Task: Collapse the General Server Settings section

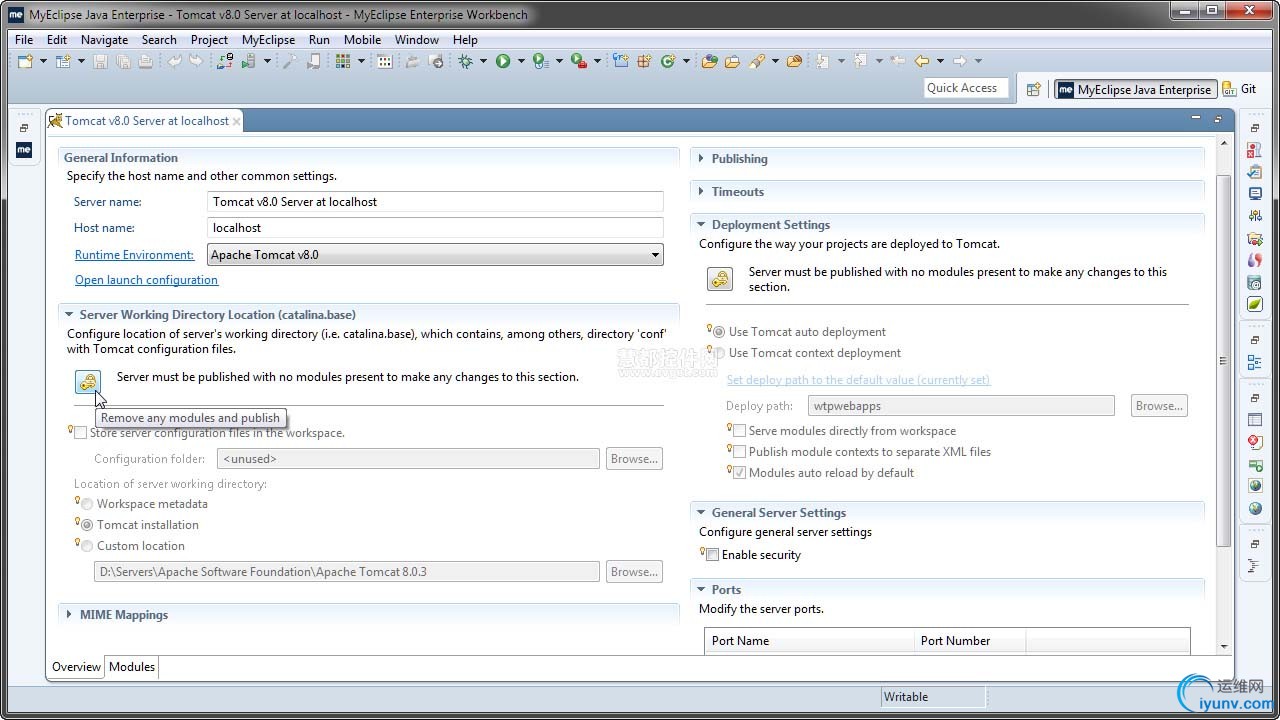Action: pyautogui.click(x=701, y=513)
